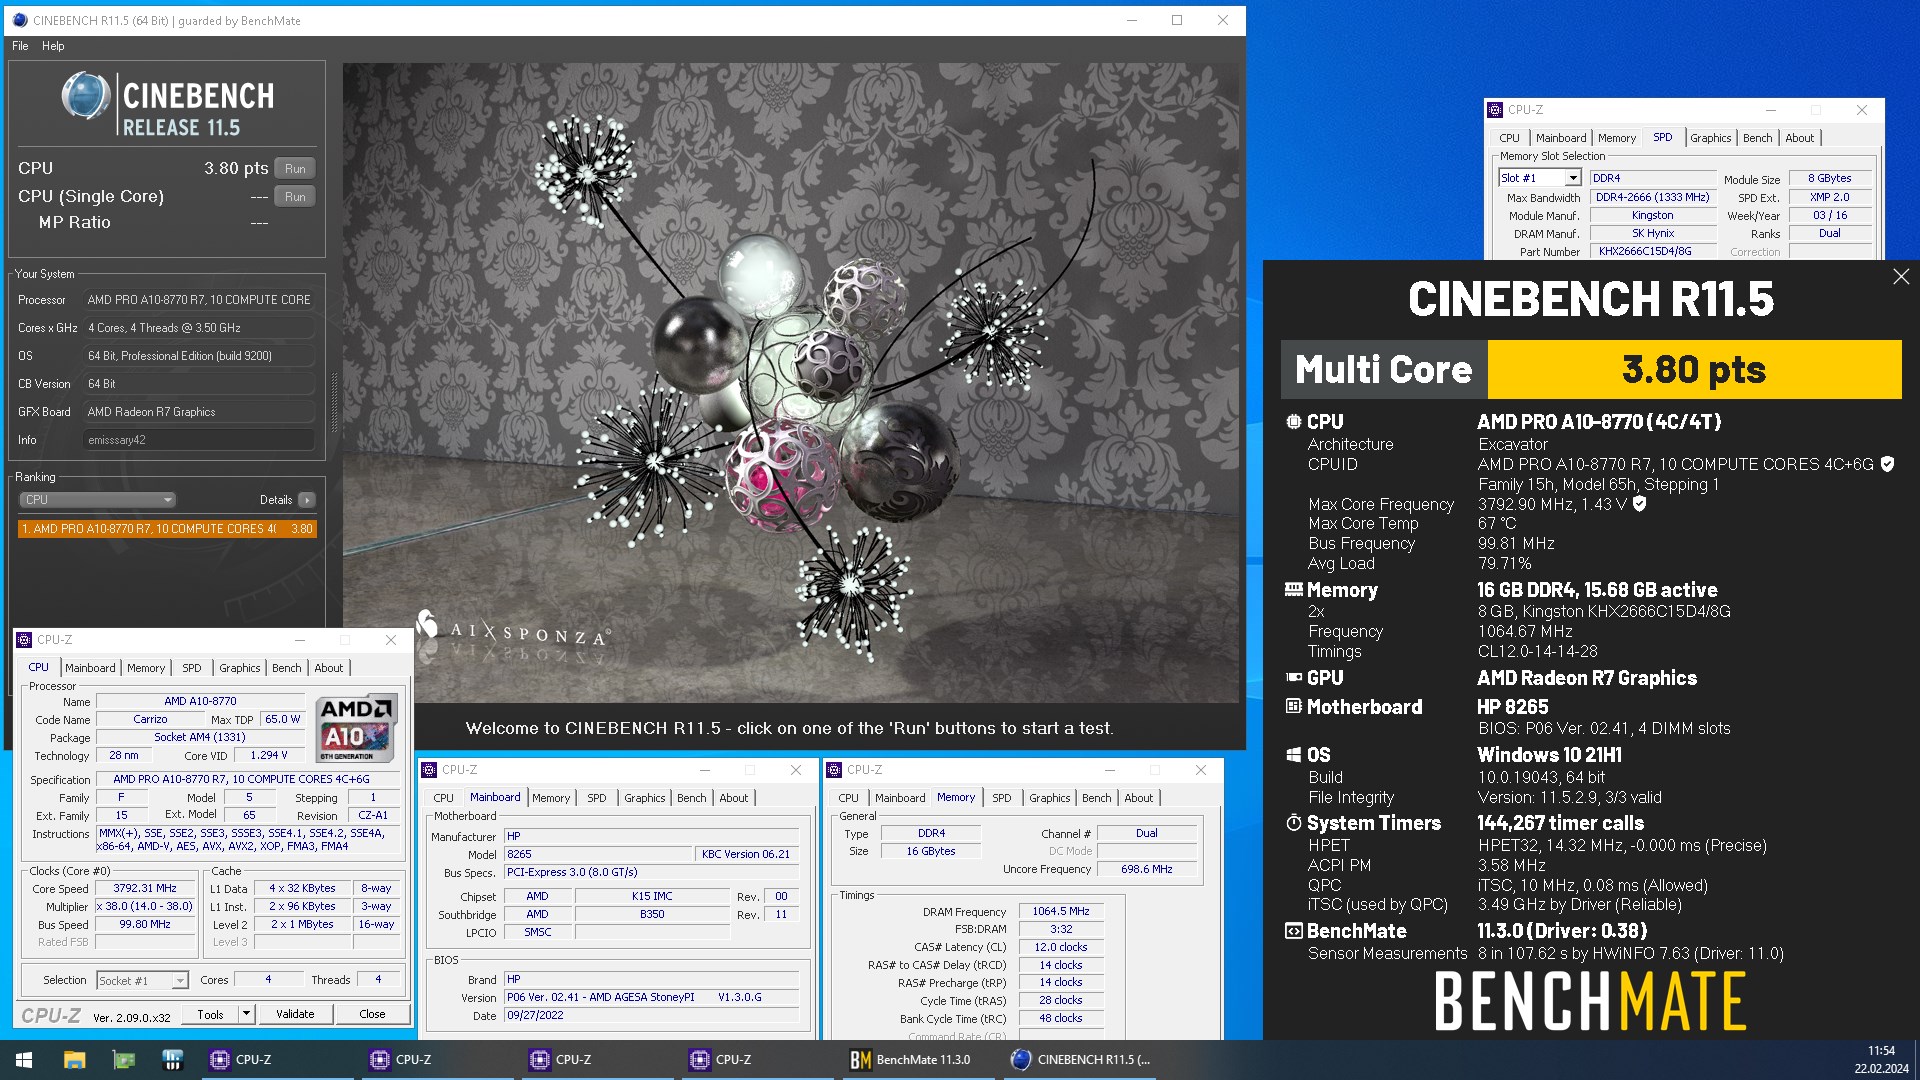The image size is (1920, 1080).
Task: Run the CPU Single Core test
Action: (295, 197)
